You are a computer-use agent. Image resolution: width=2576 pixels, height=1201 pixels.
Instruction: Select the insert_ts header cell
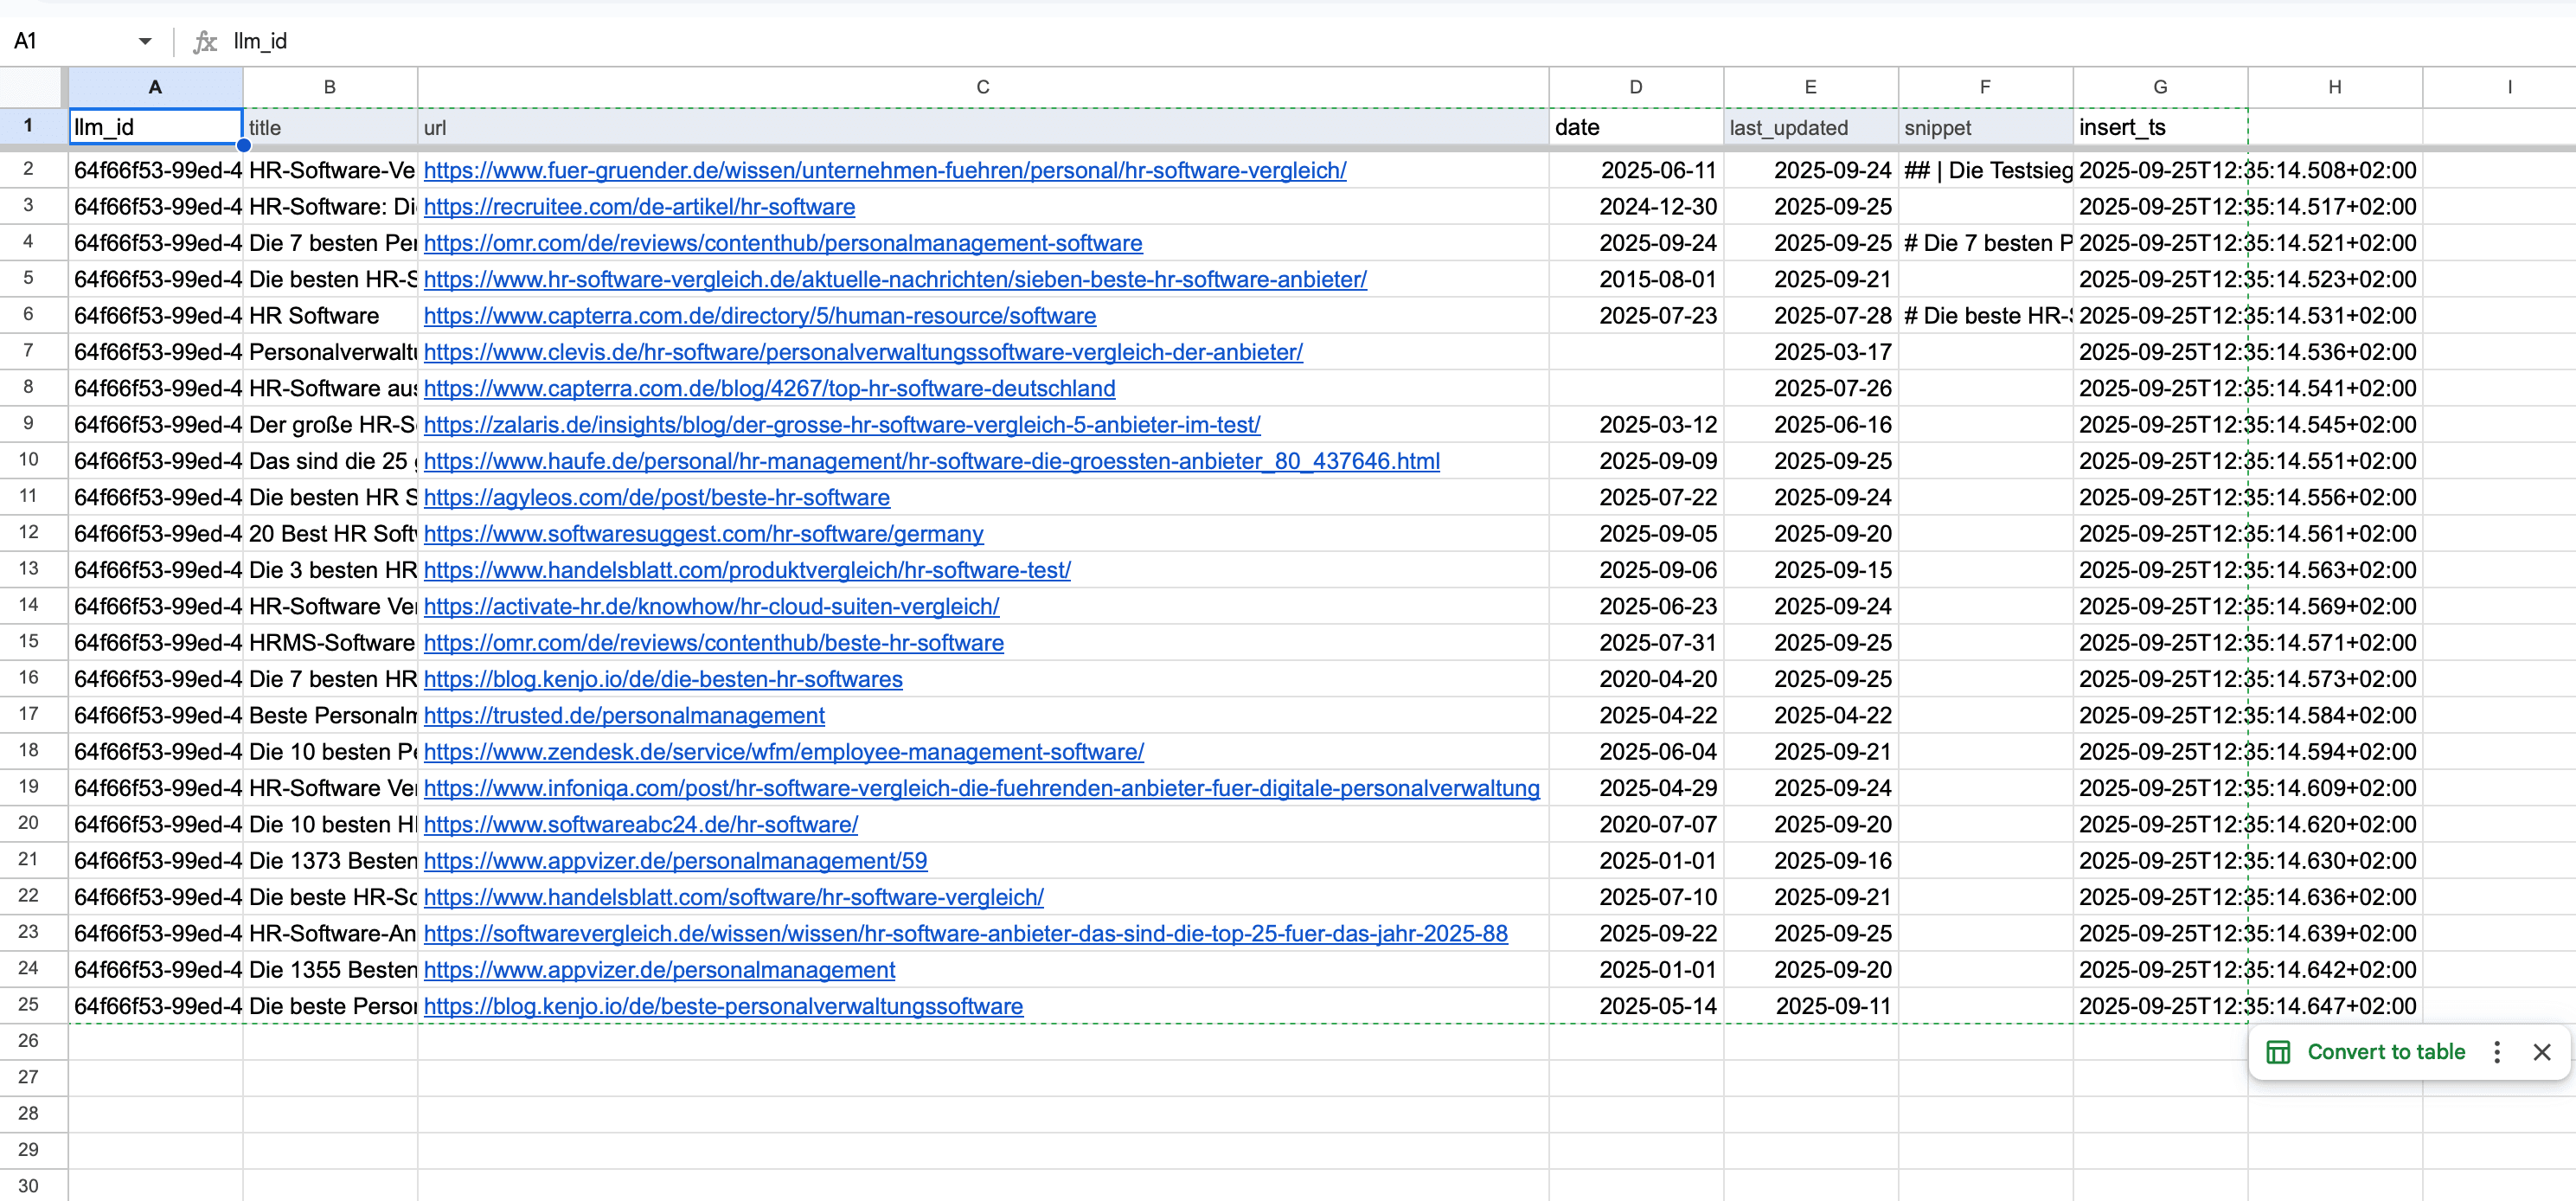coord(2159,128)
